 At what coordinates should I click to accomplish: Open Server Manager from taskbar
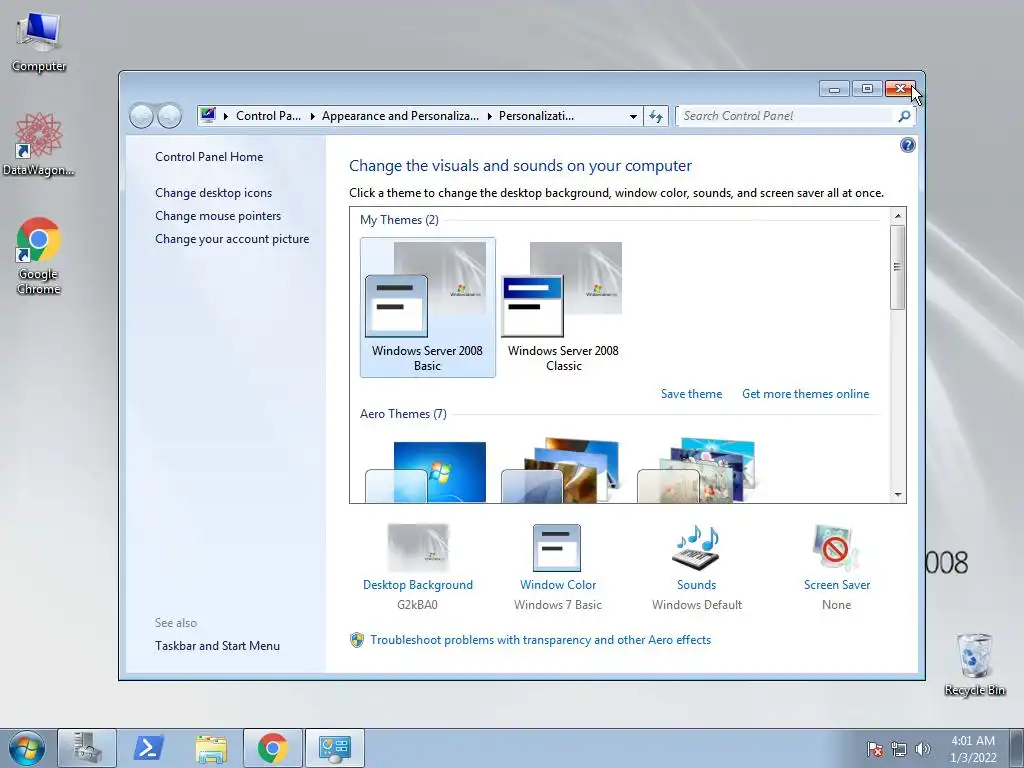coord(86,748)
